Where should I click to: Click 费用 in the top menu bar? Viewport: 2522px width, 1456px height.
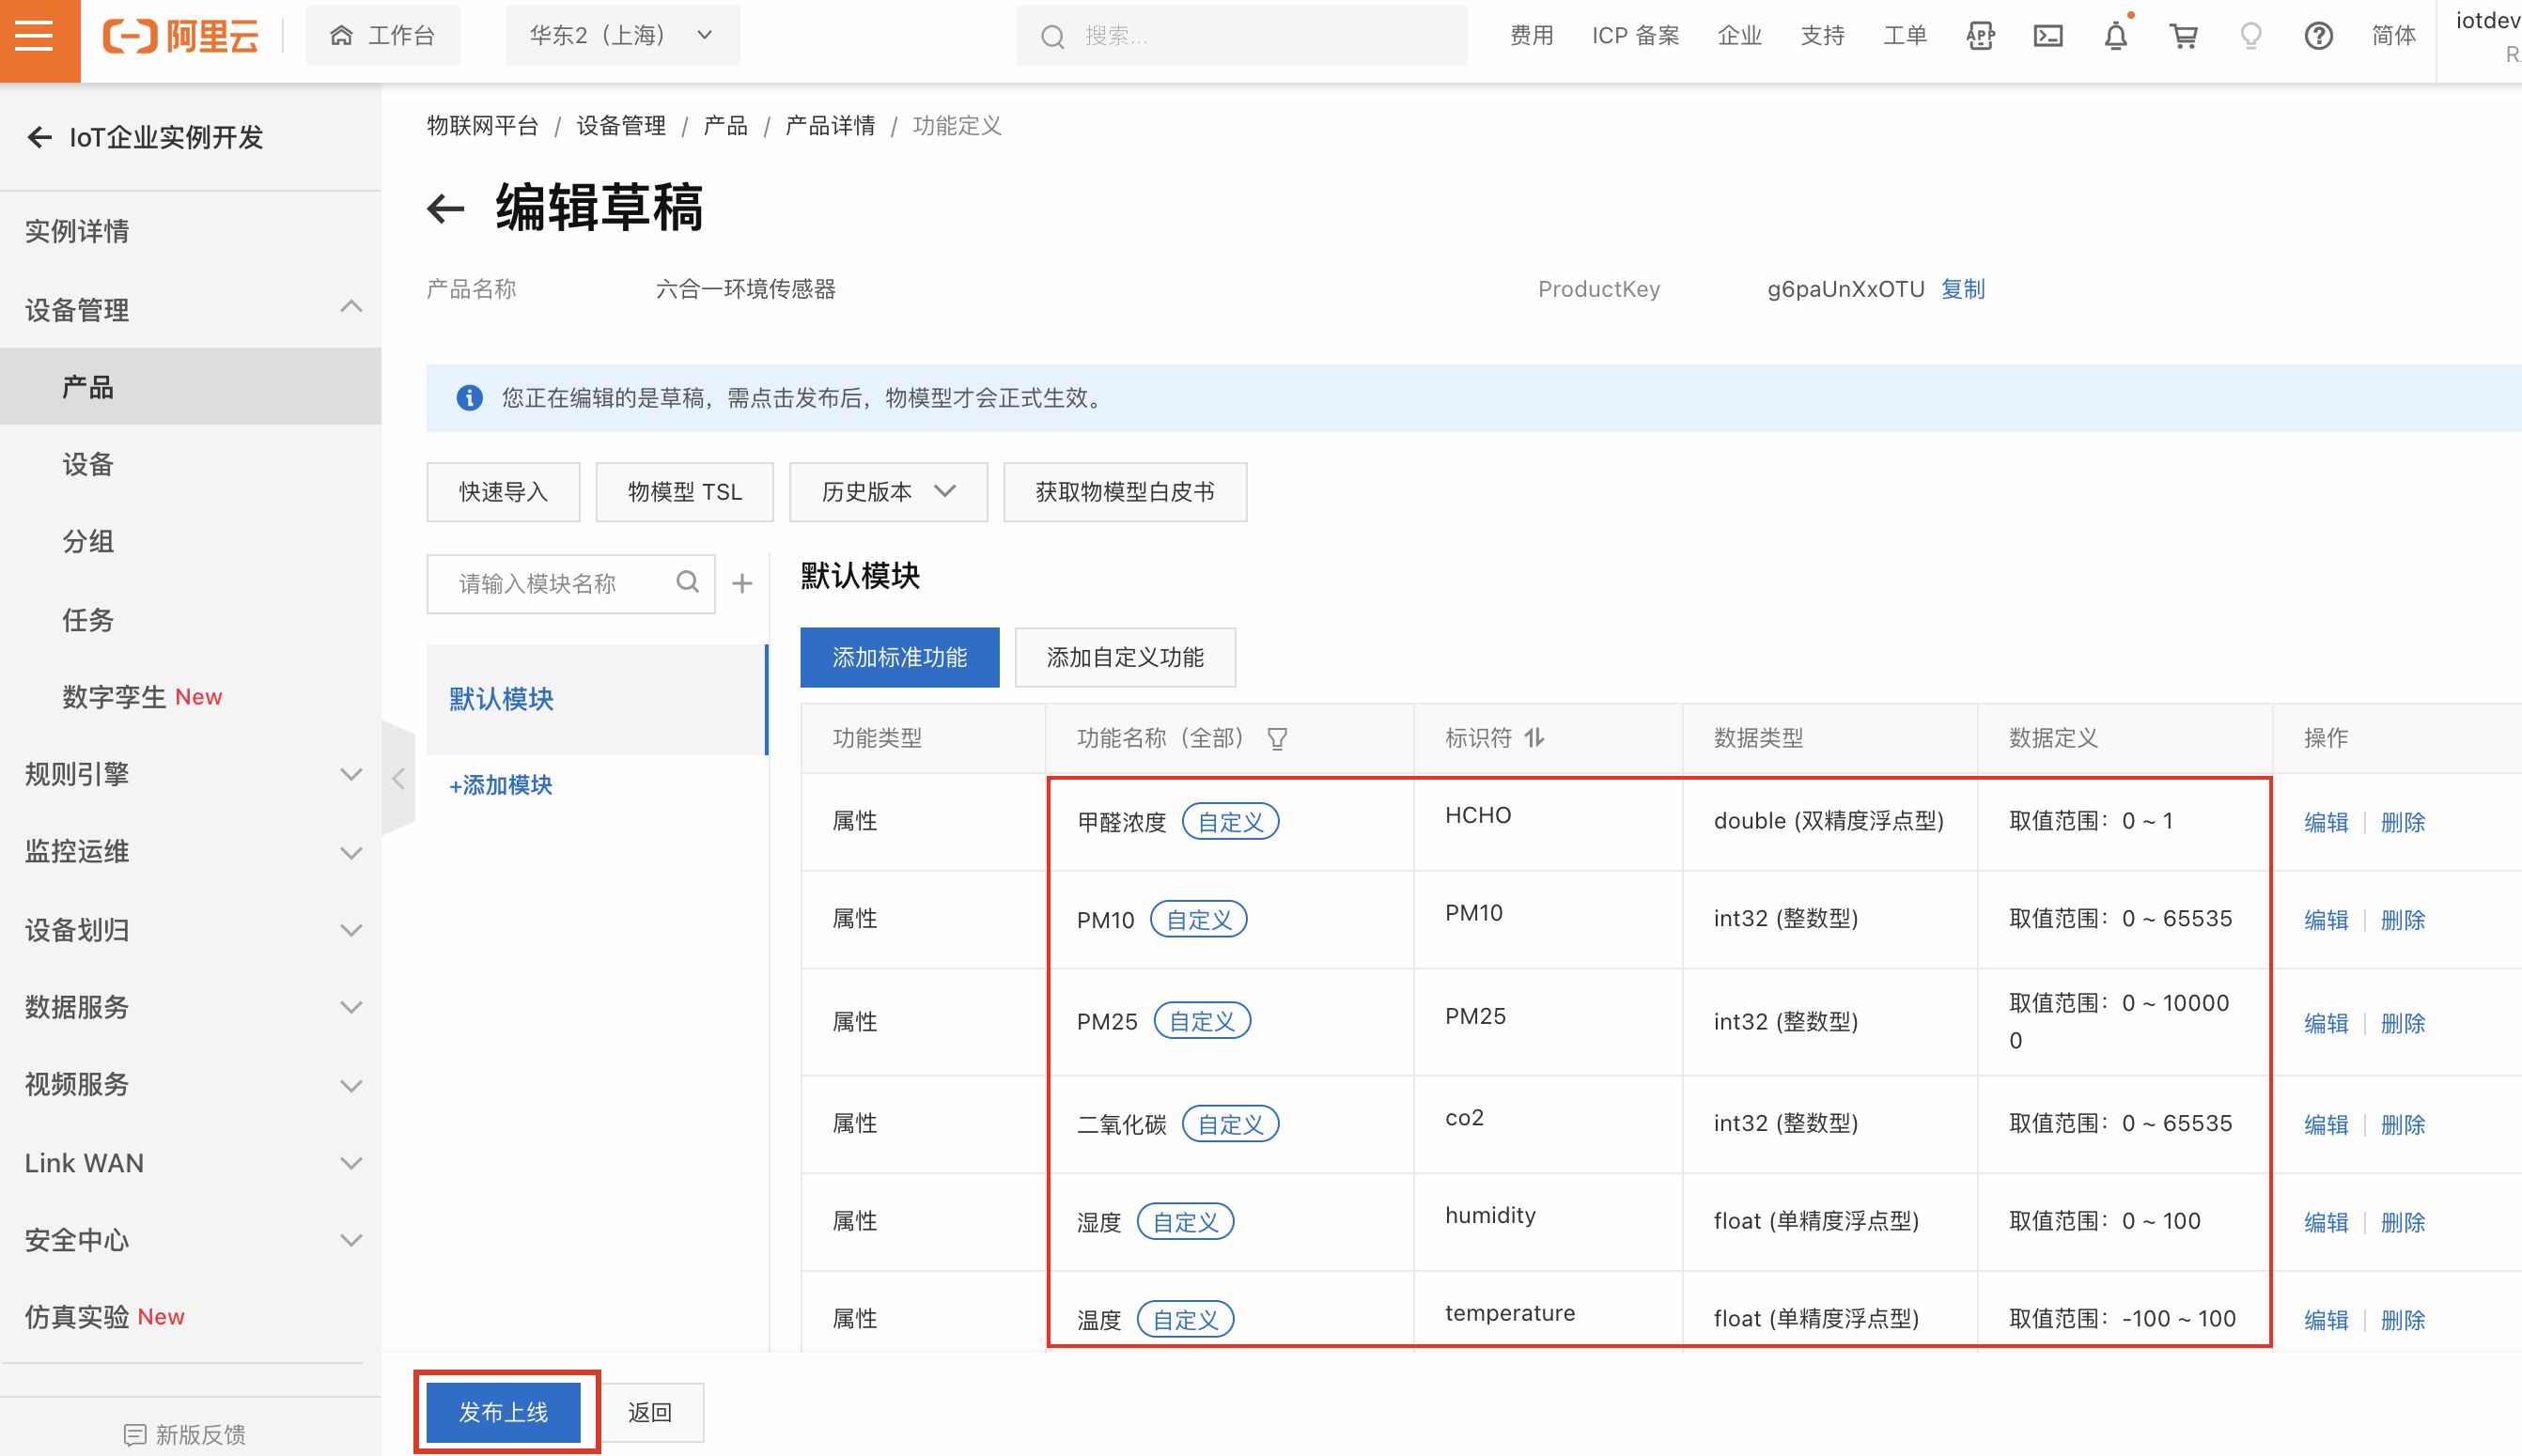click(x=1531, y=36)
